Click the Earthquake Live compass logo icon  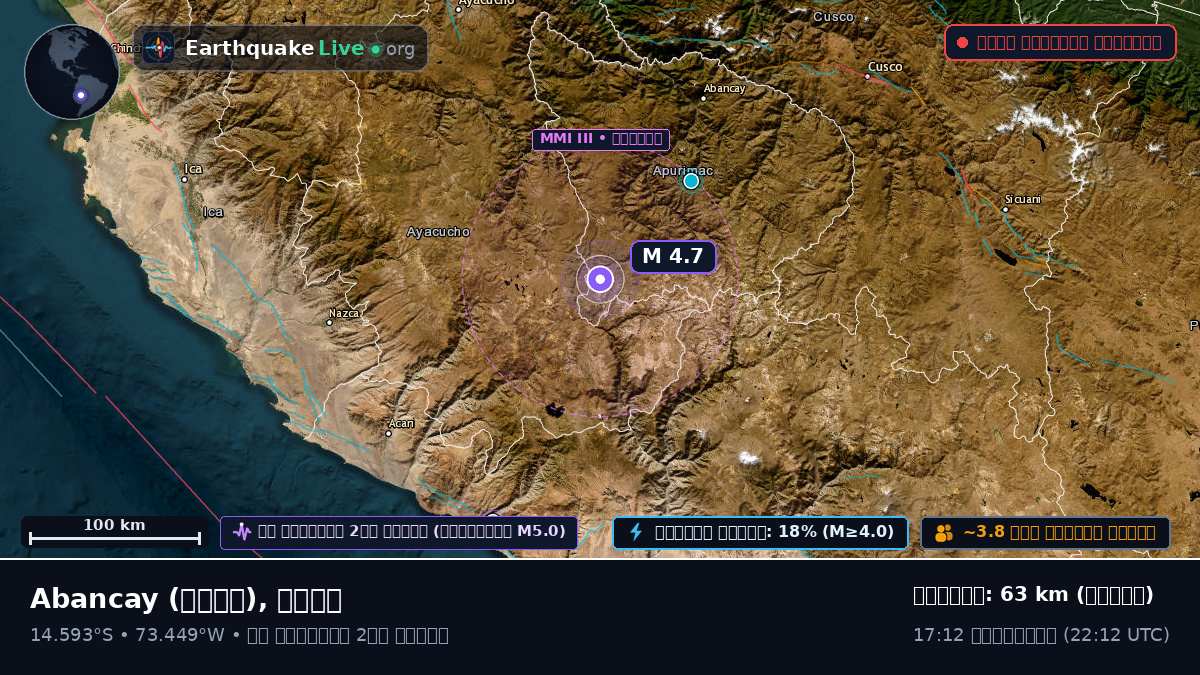click(x=158, y=48)
